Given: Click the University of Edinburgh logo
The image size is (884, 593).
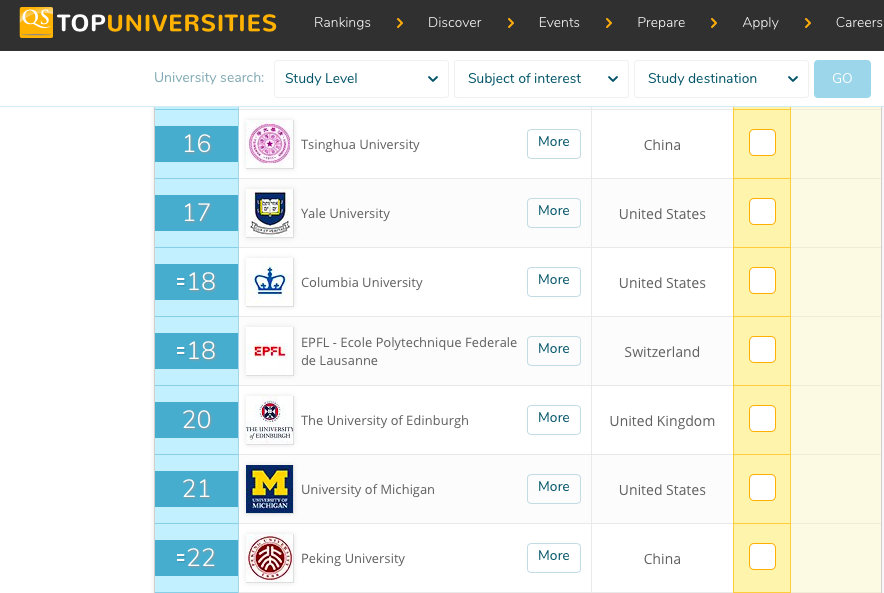Looking at the screenshot, I should 269,420.
